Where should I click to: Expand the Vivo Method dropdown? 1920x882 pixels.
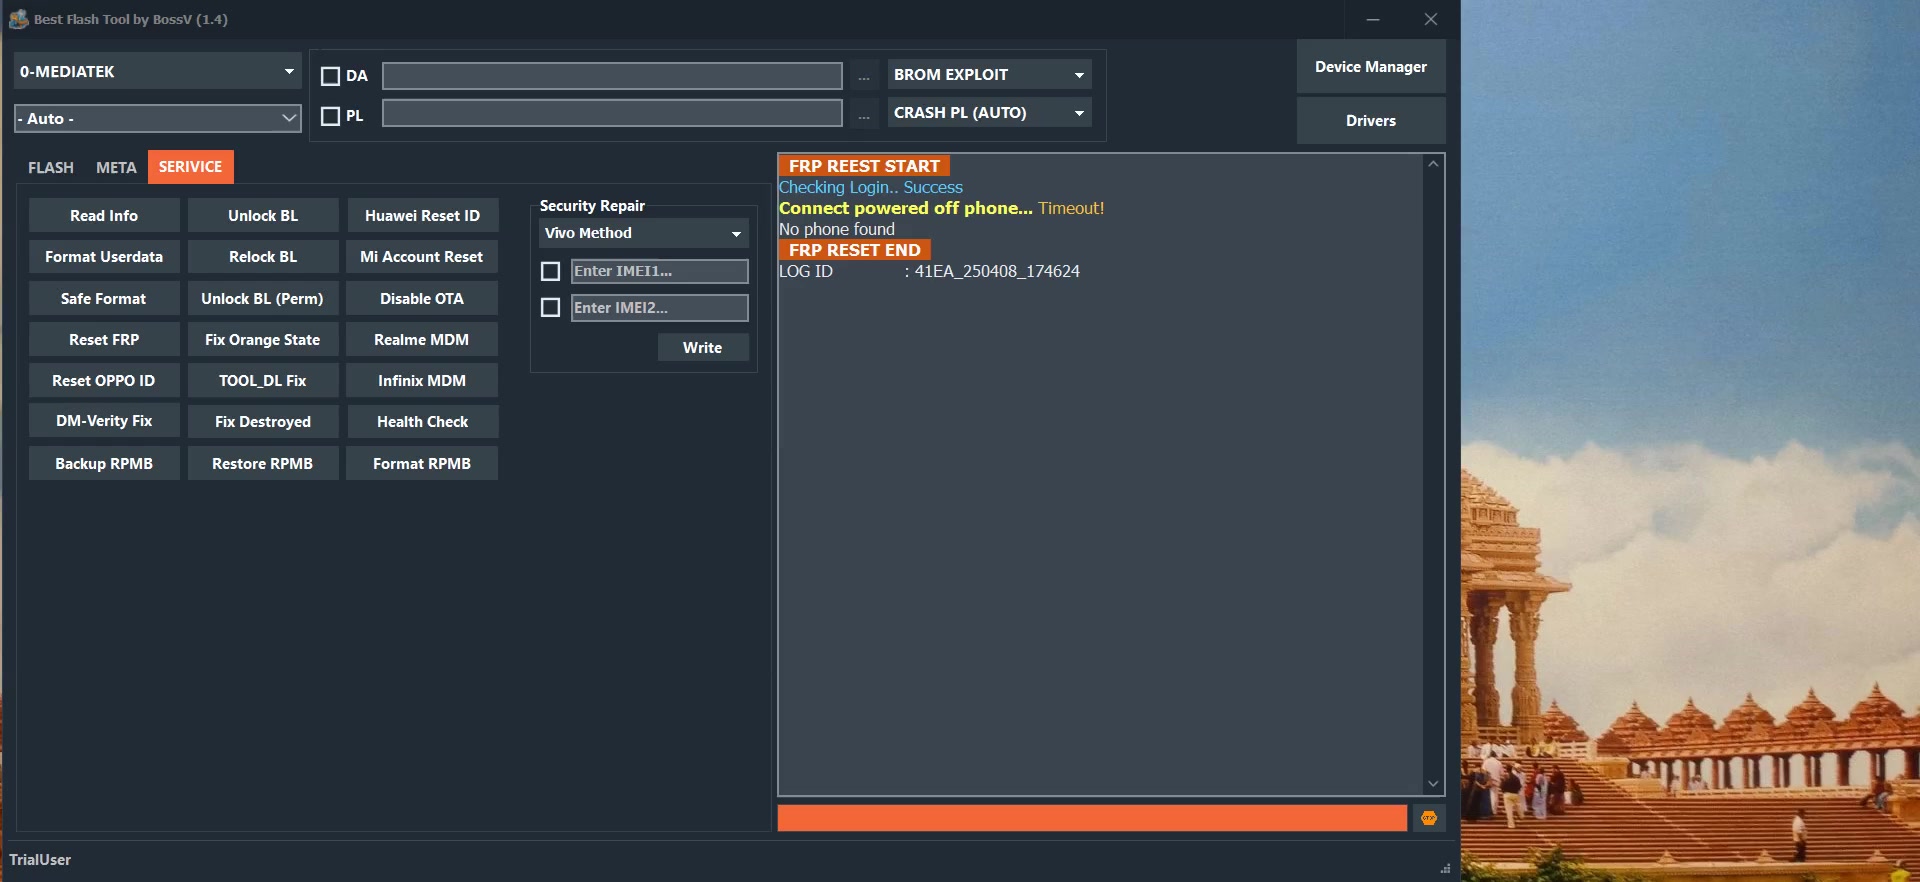coord(643,233)
